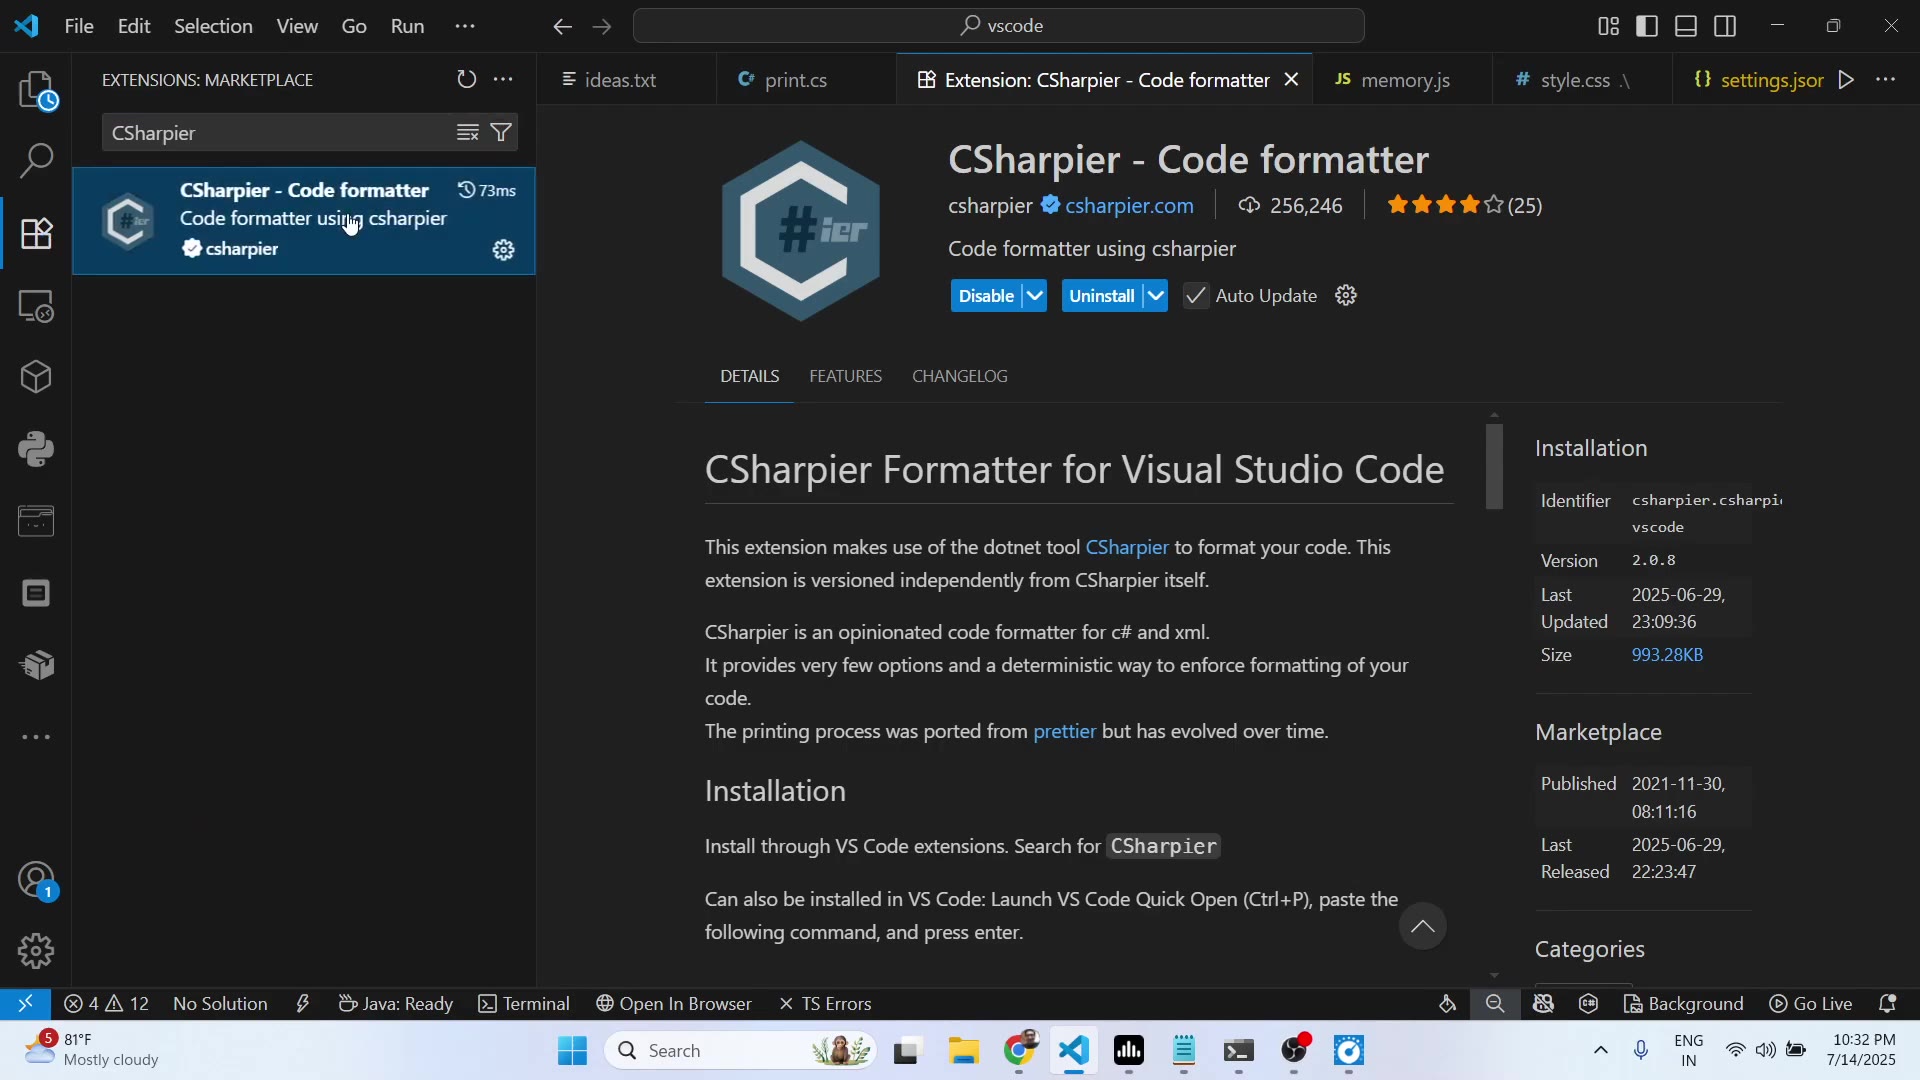Click Go Live in status bar
The height and width of the screenshot is (1080, 1920).
point(1812,1005)
